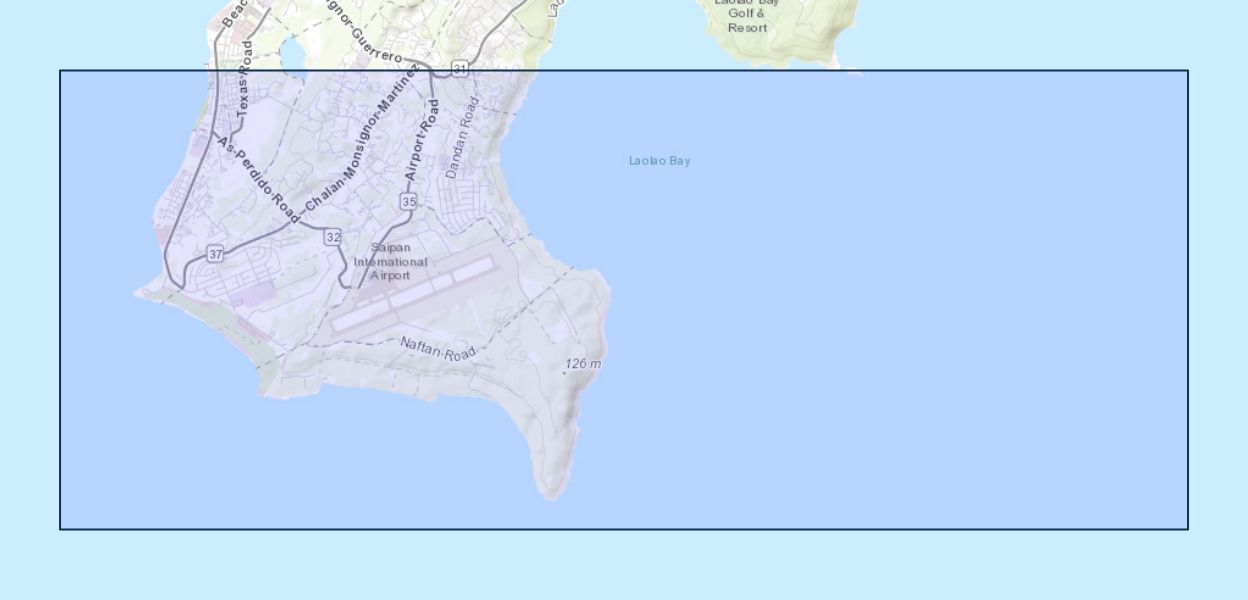This screenshot has height=600, width=1248.
Task: Click the bottom-right corner of the selection rectangle
Action: click(x=1188, y=529)
